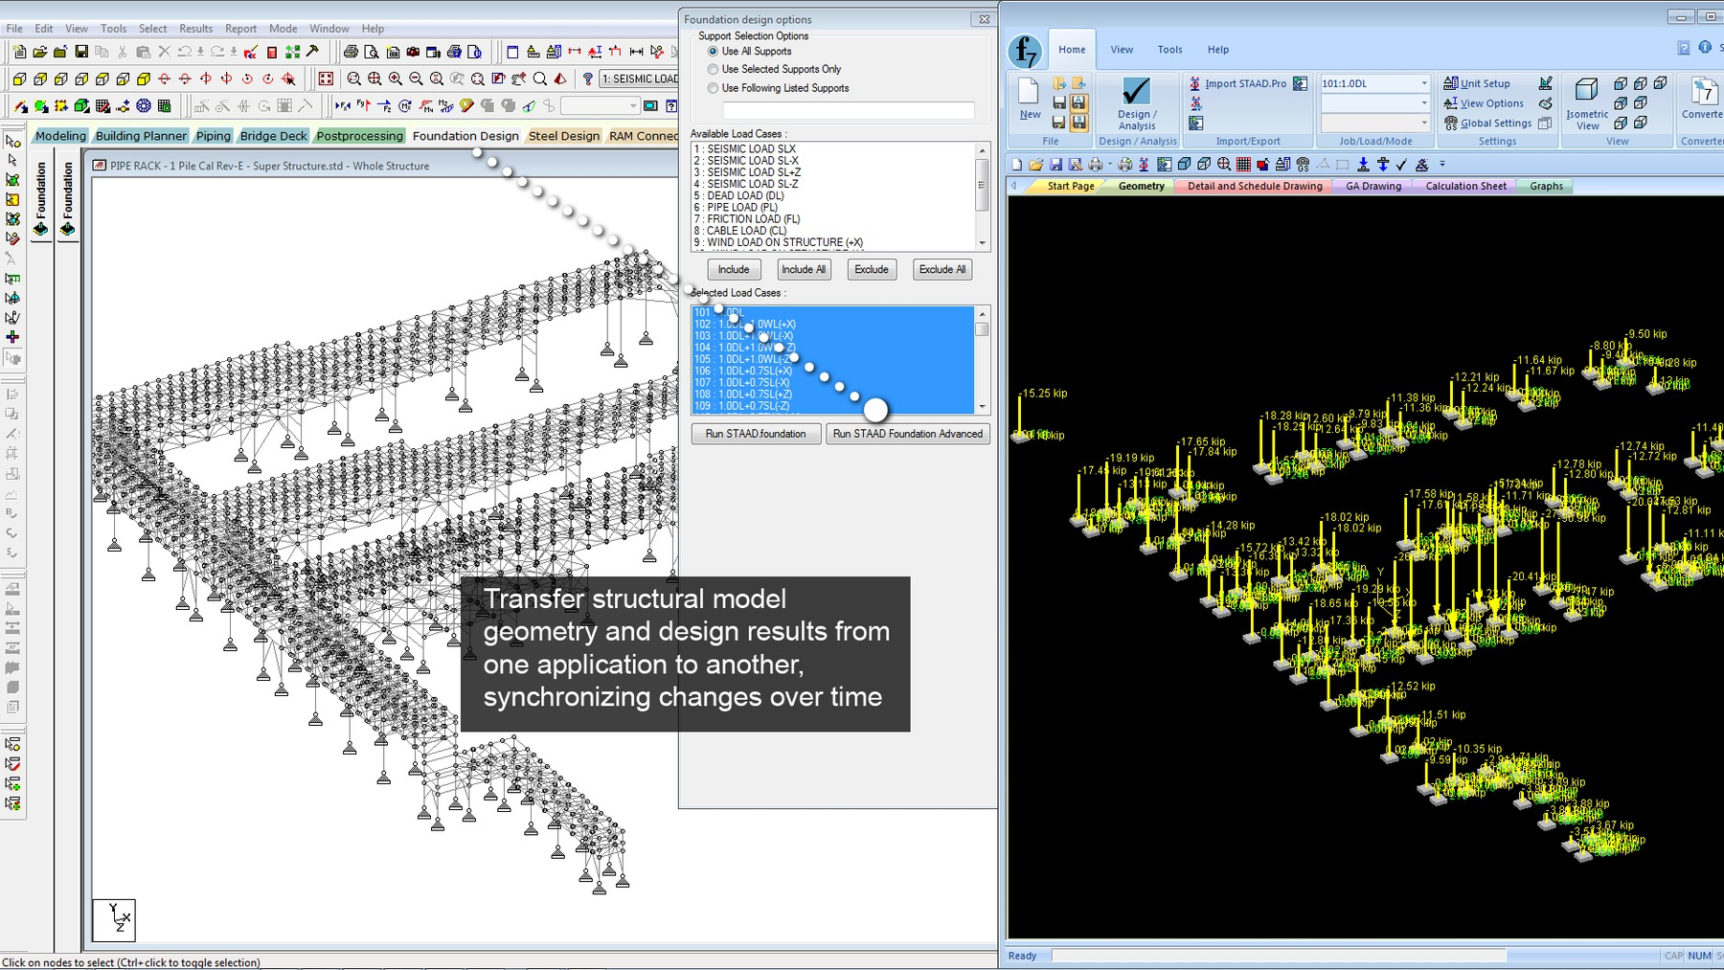1724x970 pixels.
Task: Click the Save icon in STAAD.Pro toolbar
Action: tap(83, 49)
